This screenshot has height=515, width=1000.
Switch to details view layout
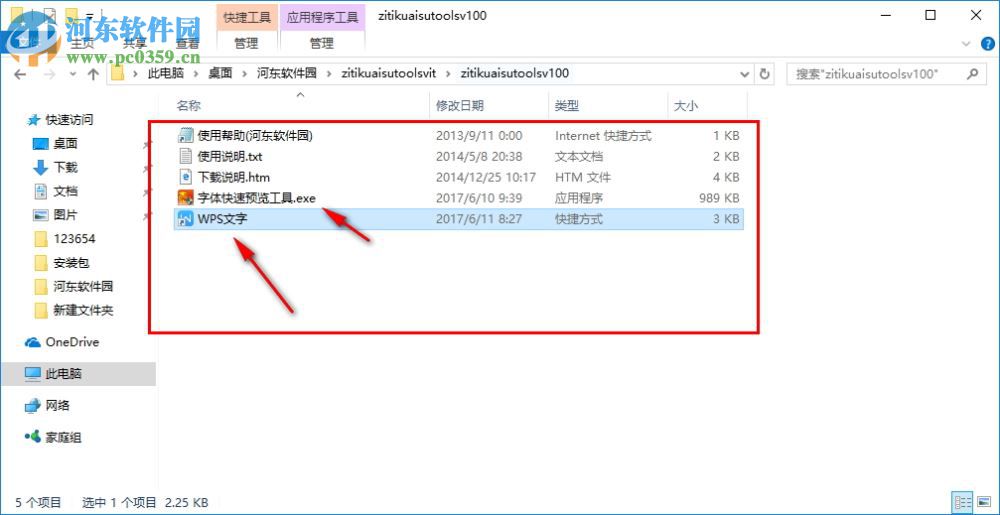coord(963,502)
